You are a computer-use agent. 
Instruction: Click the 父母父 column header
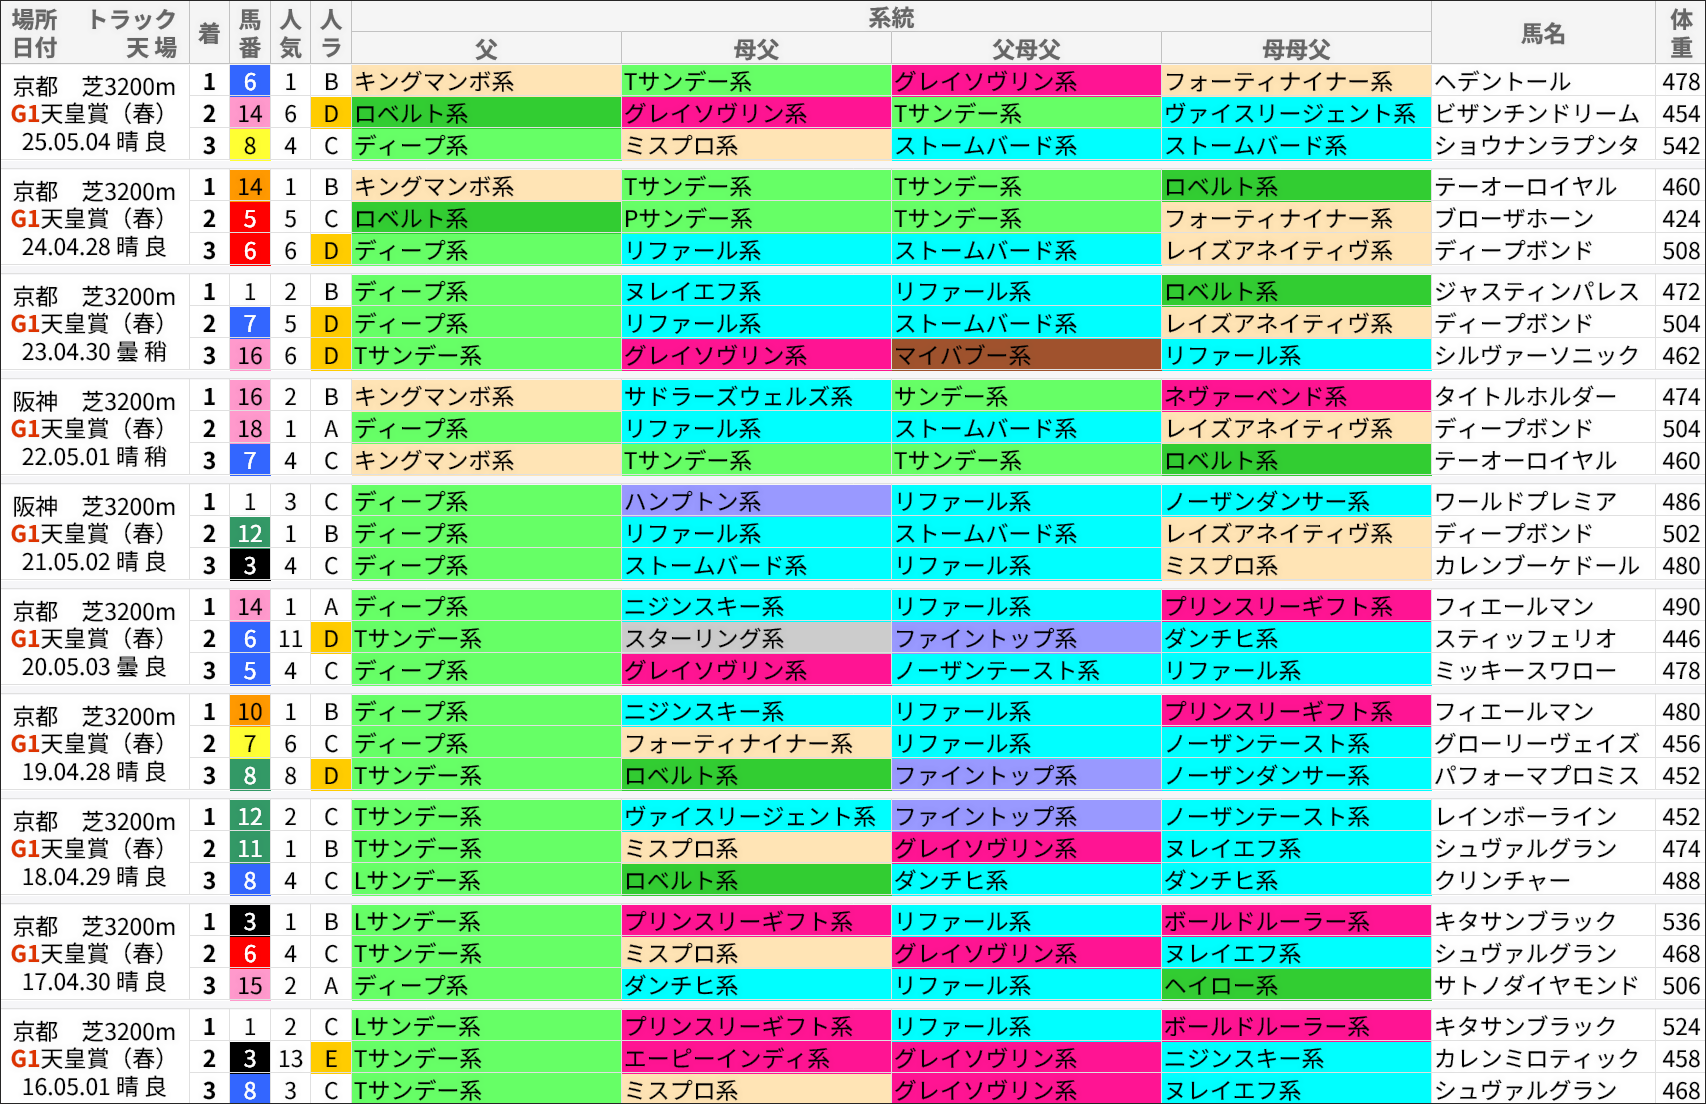point(1025,47)
